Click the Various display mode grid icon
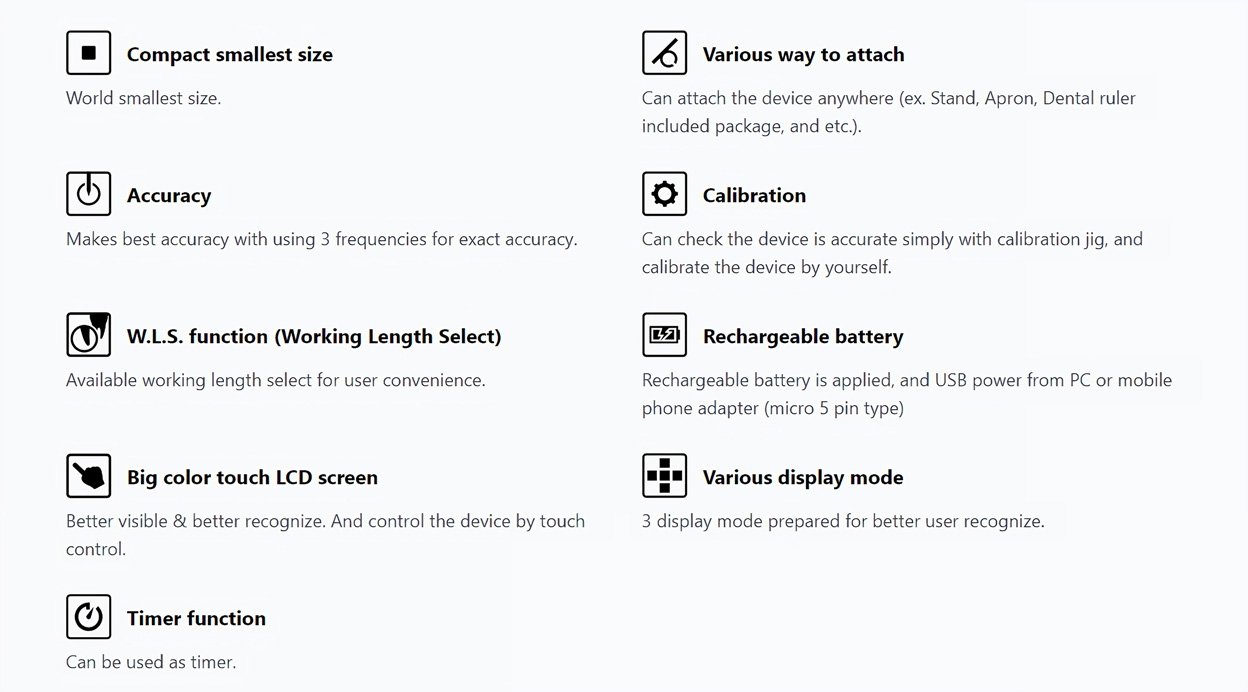Viewport: 1248px width, 692px height. [x=664, y=476]
